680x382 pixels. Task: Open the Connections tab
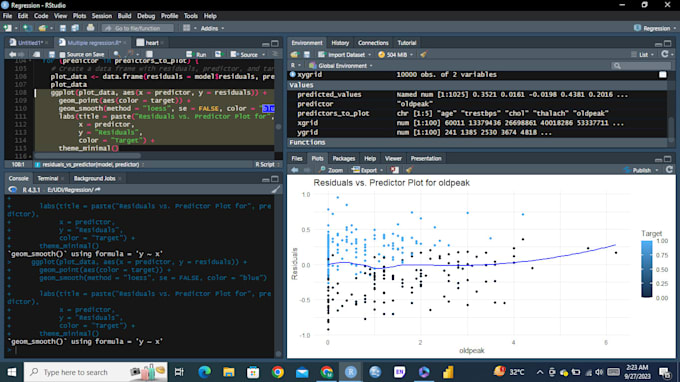pyautogui.click(x=373, y=43)
